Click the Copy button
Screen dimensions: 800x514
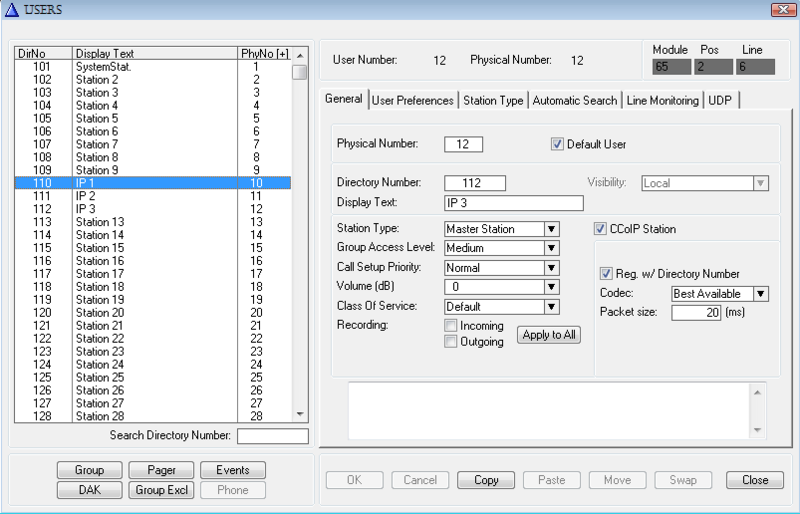(x=486, y=480)
